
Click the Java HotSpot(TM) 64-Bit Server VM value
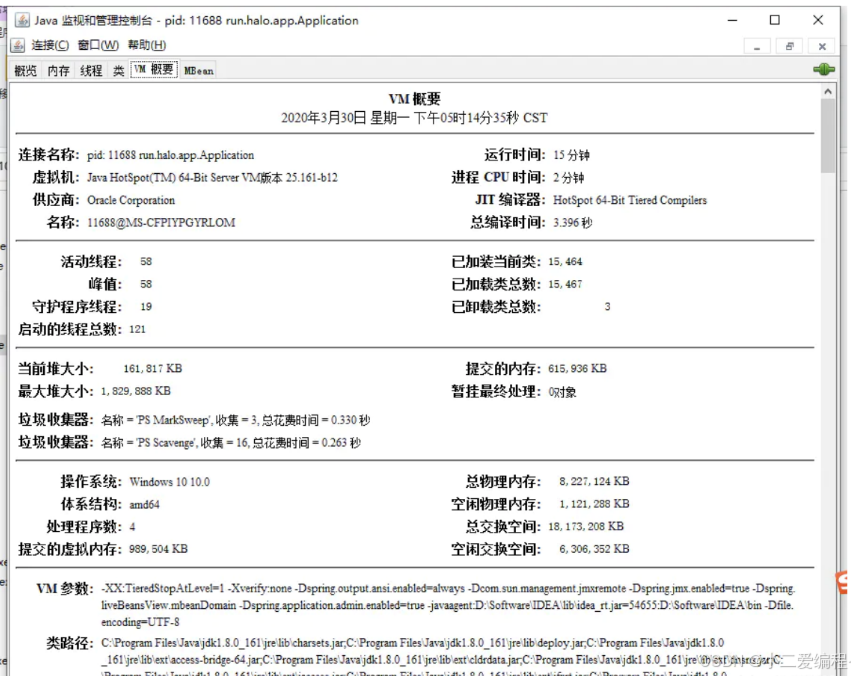tap(212, 178)
